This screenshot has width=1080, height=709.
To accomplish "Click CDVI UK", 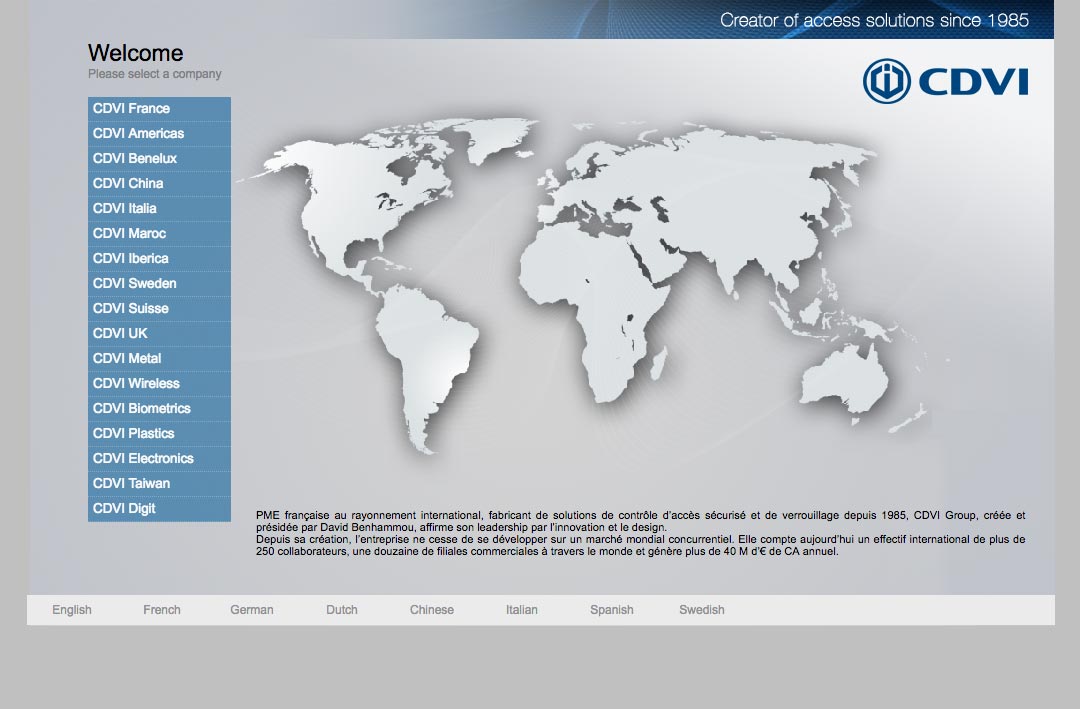I will (159, 333).
